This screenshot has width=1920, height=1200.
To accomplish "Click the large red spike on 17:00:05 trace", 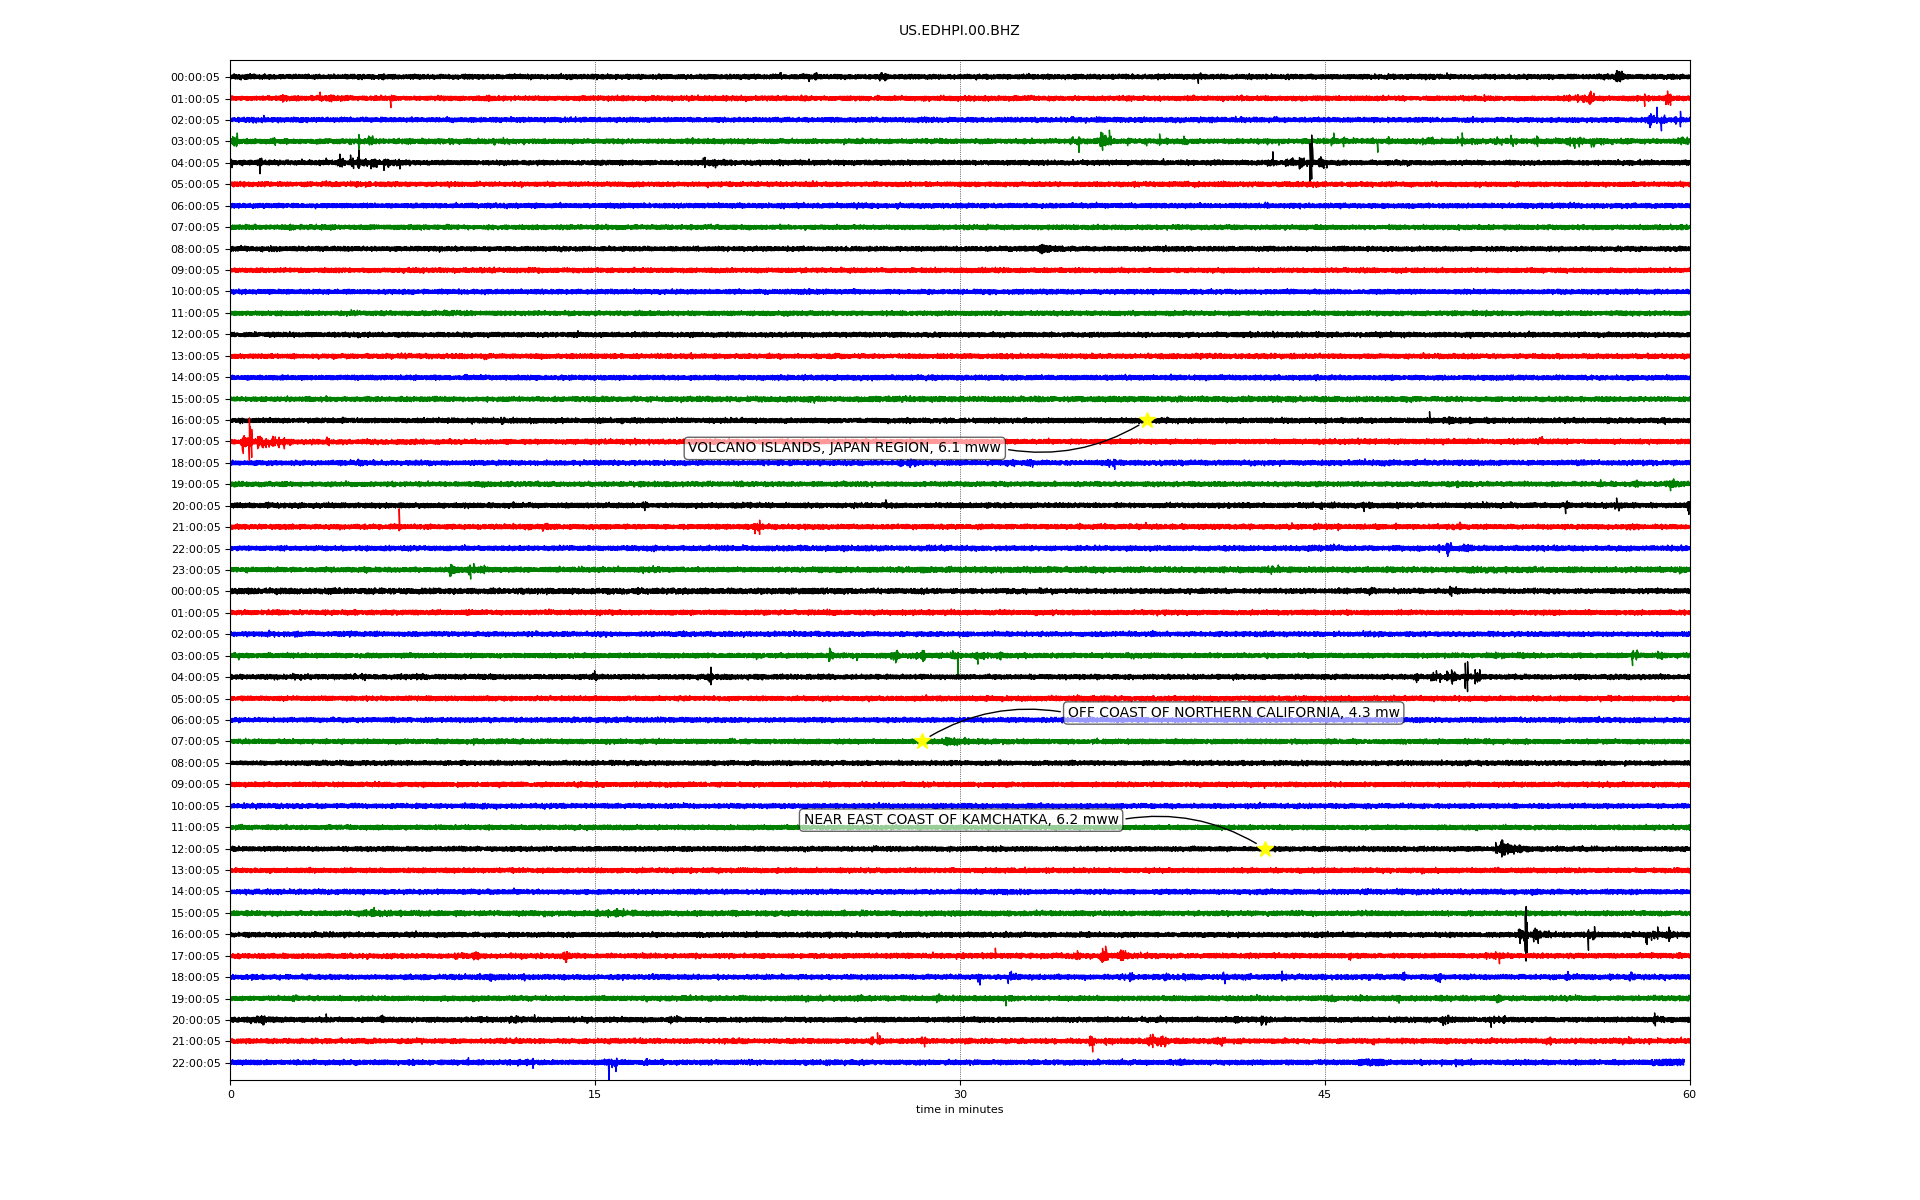I will tap(249, 441).
